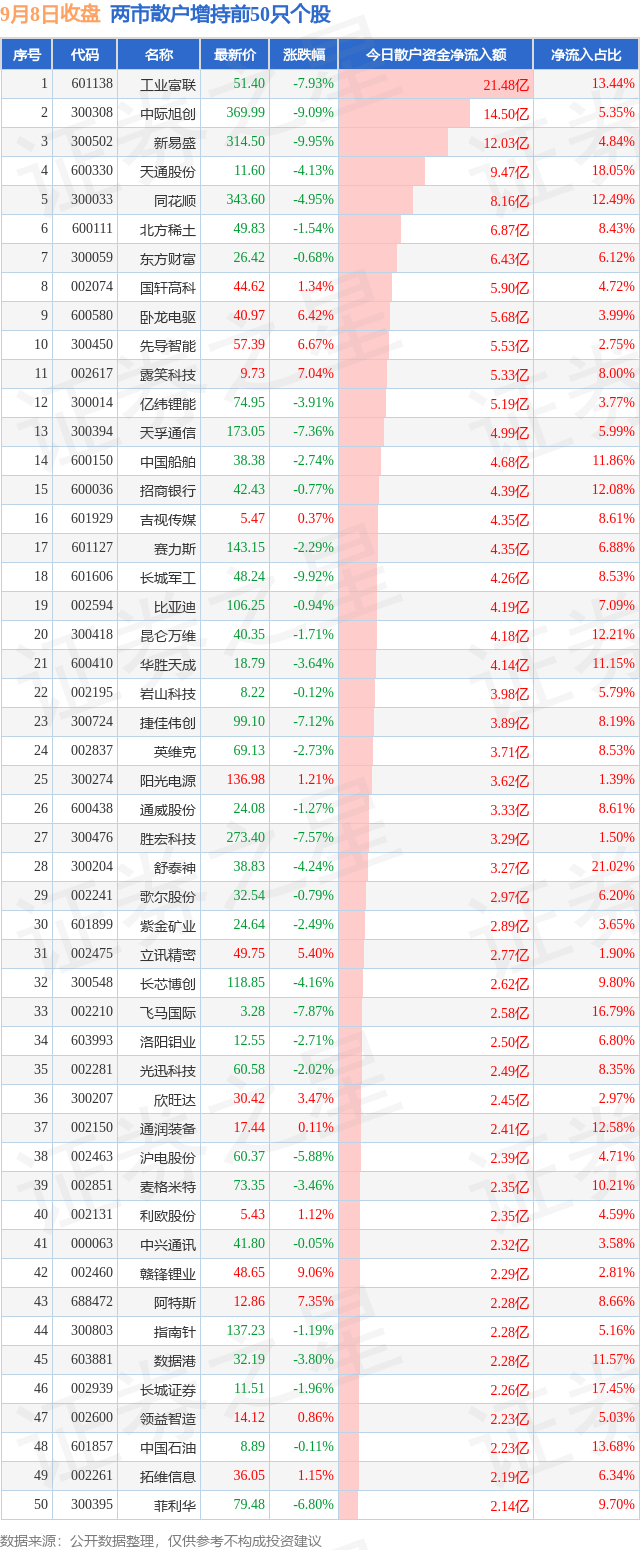The width and height of the screenshot is (640, 1550).
Task: Click 国轩高科 latest price 44.62
Action: click(249, 287)
